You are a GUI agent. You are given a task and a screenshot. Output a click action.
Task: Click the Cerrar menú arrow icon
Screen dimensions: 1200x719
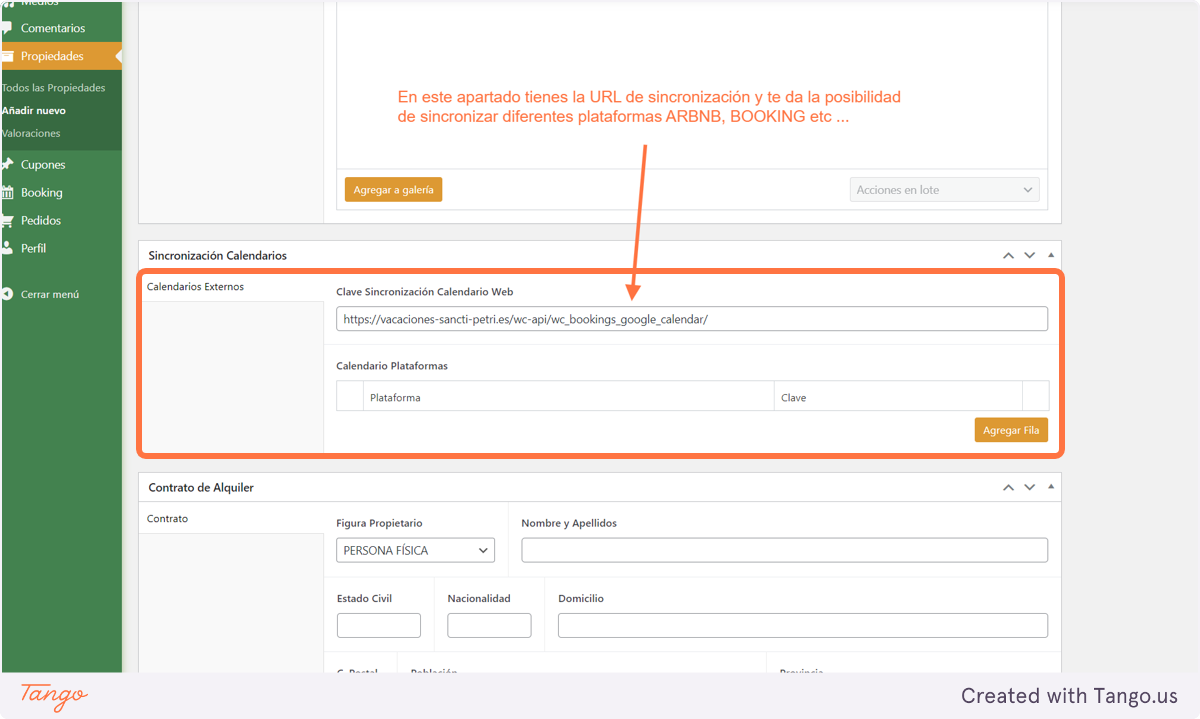coord(7,294)
